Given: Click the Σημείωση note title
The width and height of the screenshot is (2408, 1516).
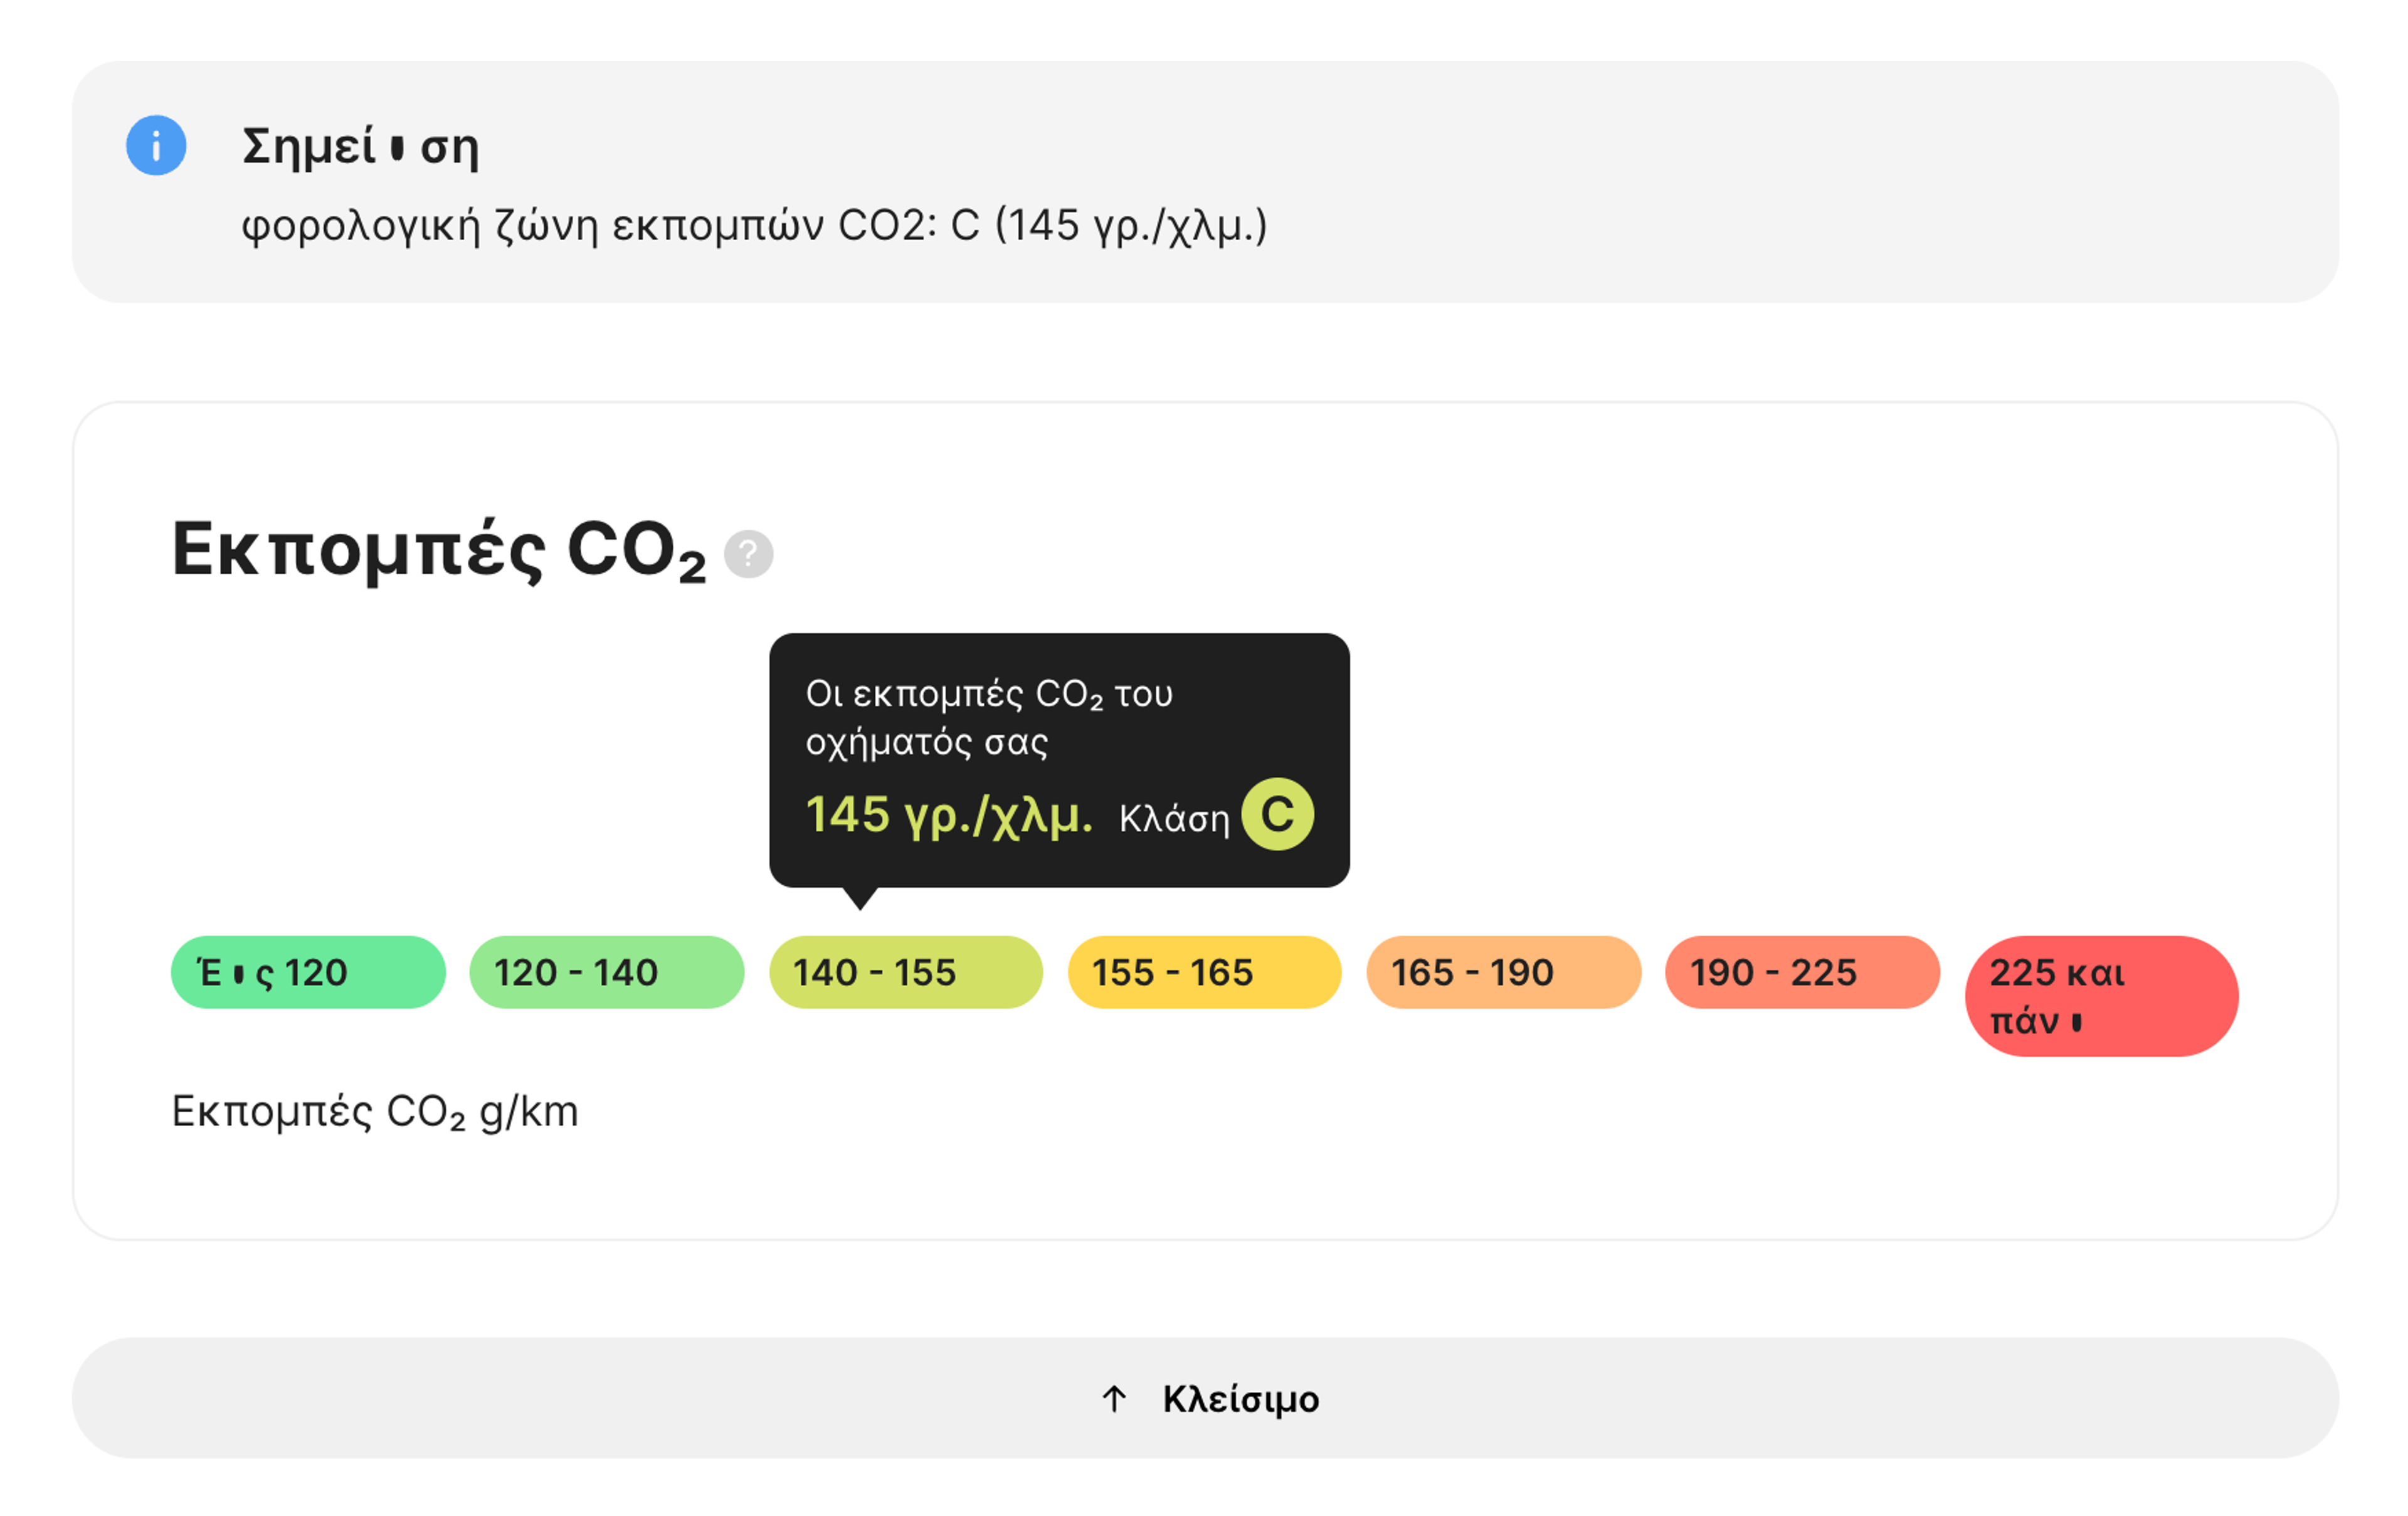Looking at the screenshot, I should [361, 146].
